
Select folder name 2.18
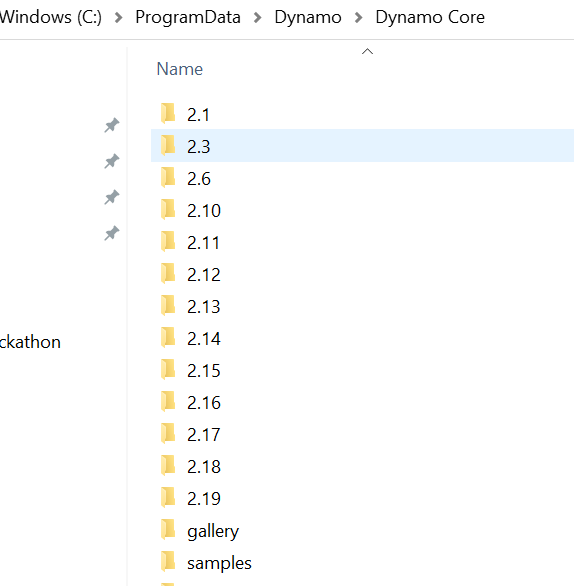[204, 467]
